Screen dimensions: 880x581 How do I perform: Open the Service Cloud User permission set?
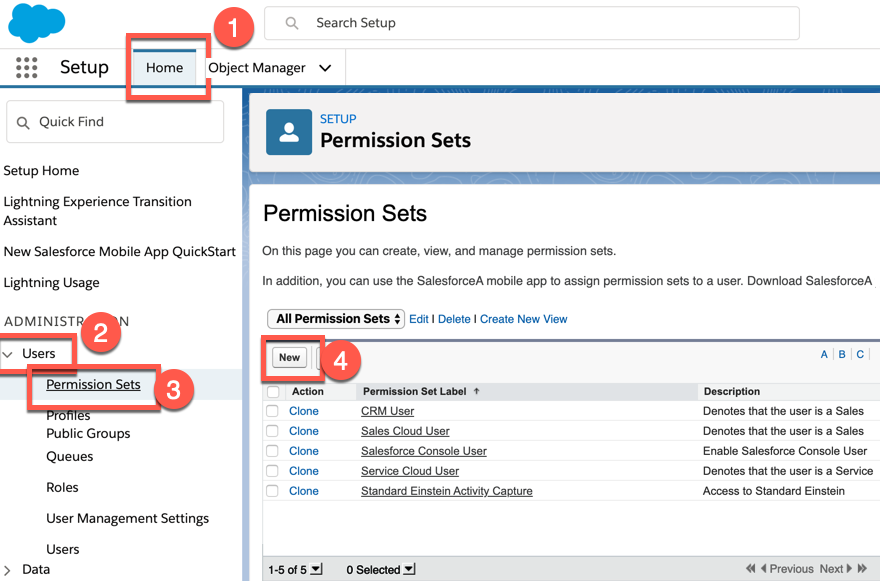[410, 471]
